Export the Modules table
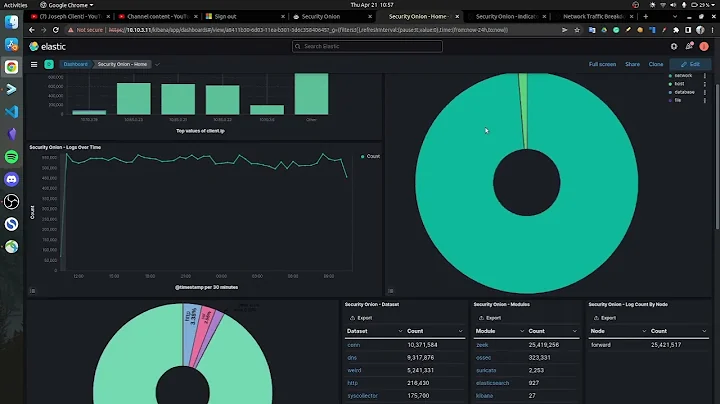 (490, 318)
